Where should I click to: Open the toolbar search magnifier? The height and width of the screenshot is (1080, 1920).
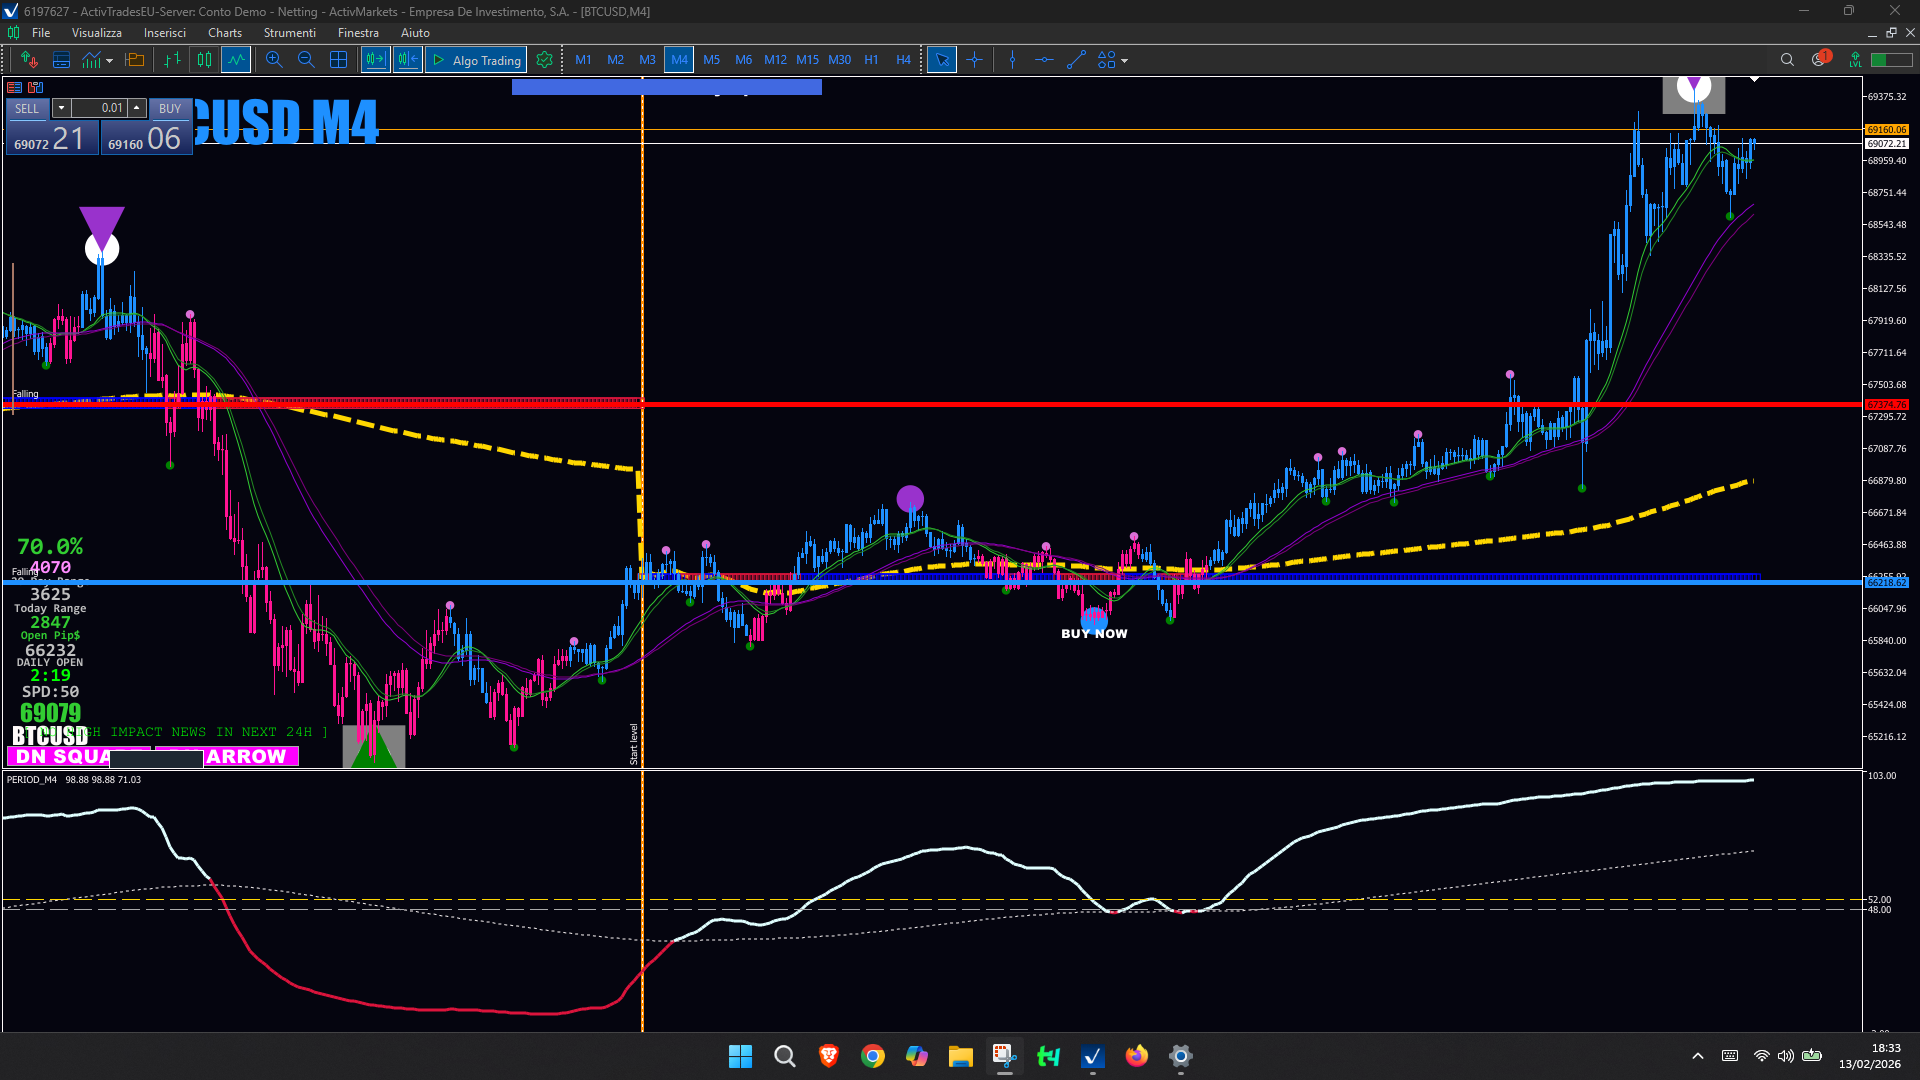point(1787,60)
